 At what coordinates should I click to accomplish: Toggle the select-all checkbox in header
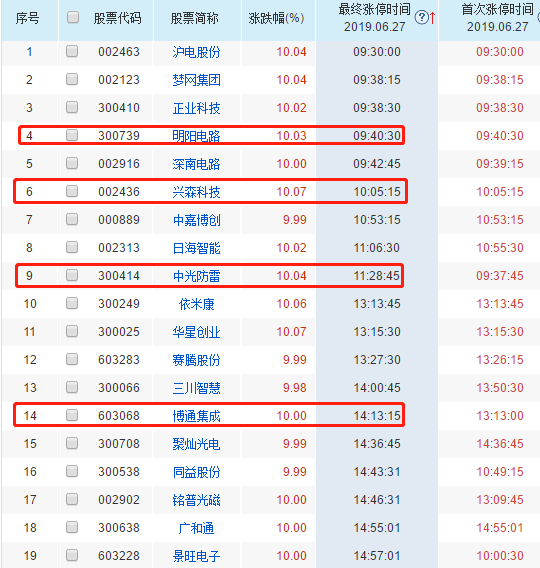point(73,17)
